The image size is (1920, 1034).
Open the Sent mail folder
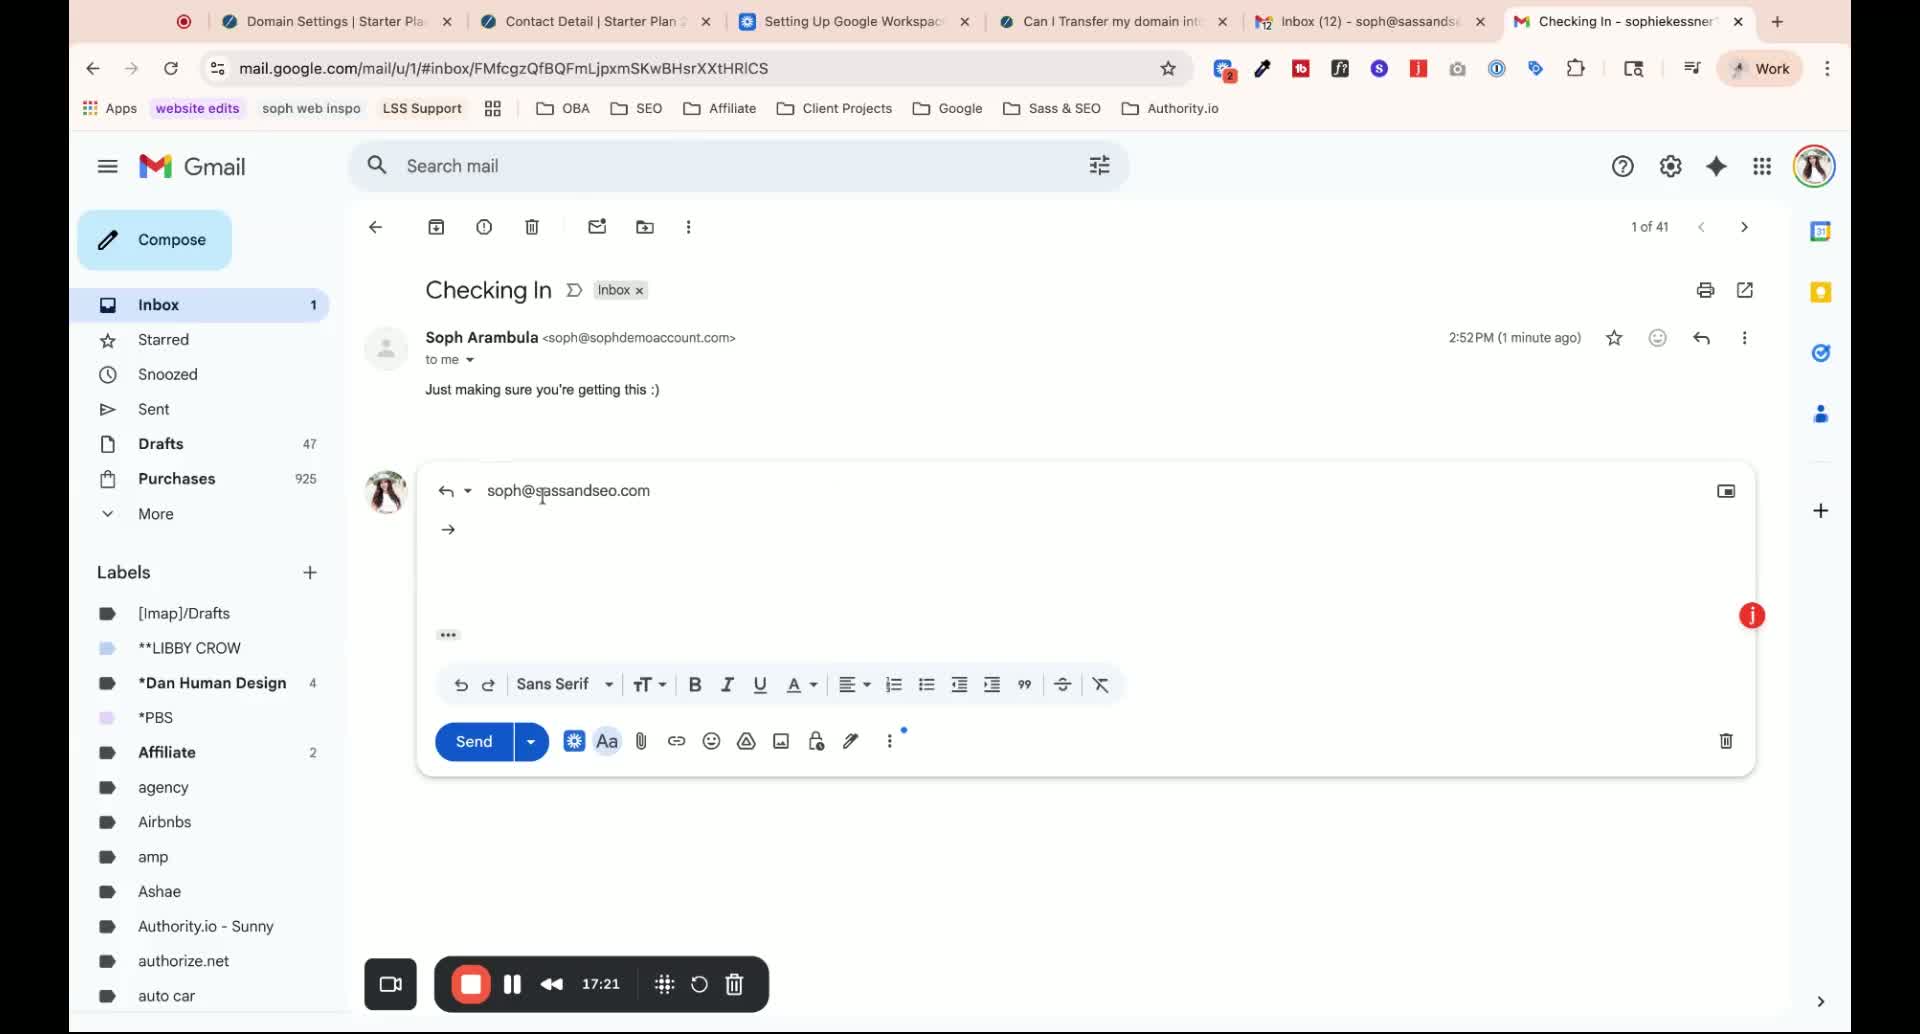(x=153, y=409)
